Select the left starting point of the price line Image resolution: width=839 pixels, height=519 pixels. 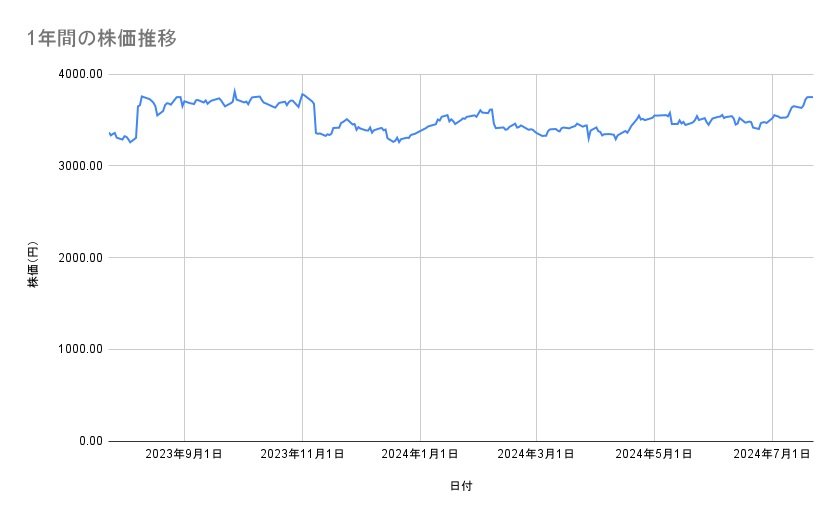109,133
